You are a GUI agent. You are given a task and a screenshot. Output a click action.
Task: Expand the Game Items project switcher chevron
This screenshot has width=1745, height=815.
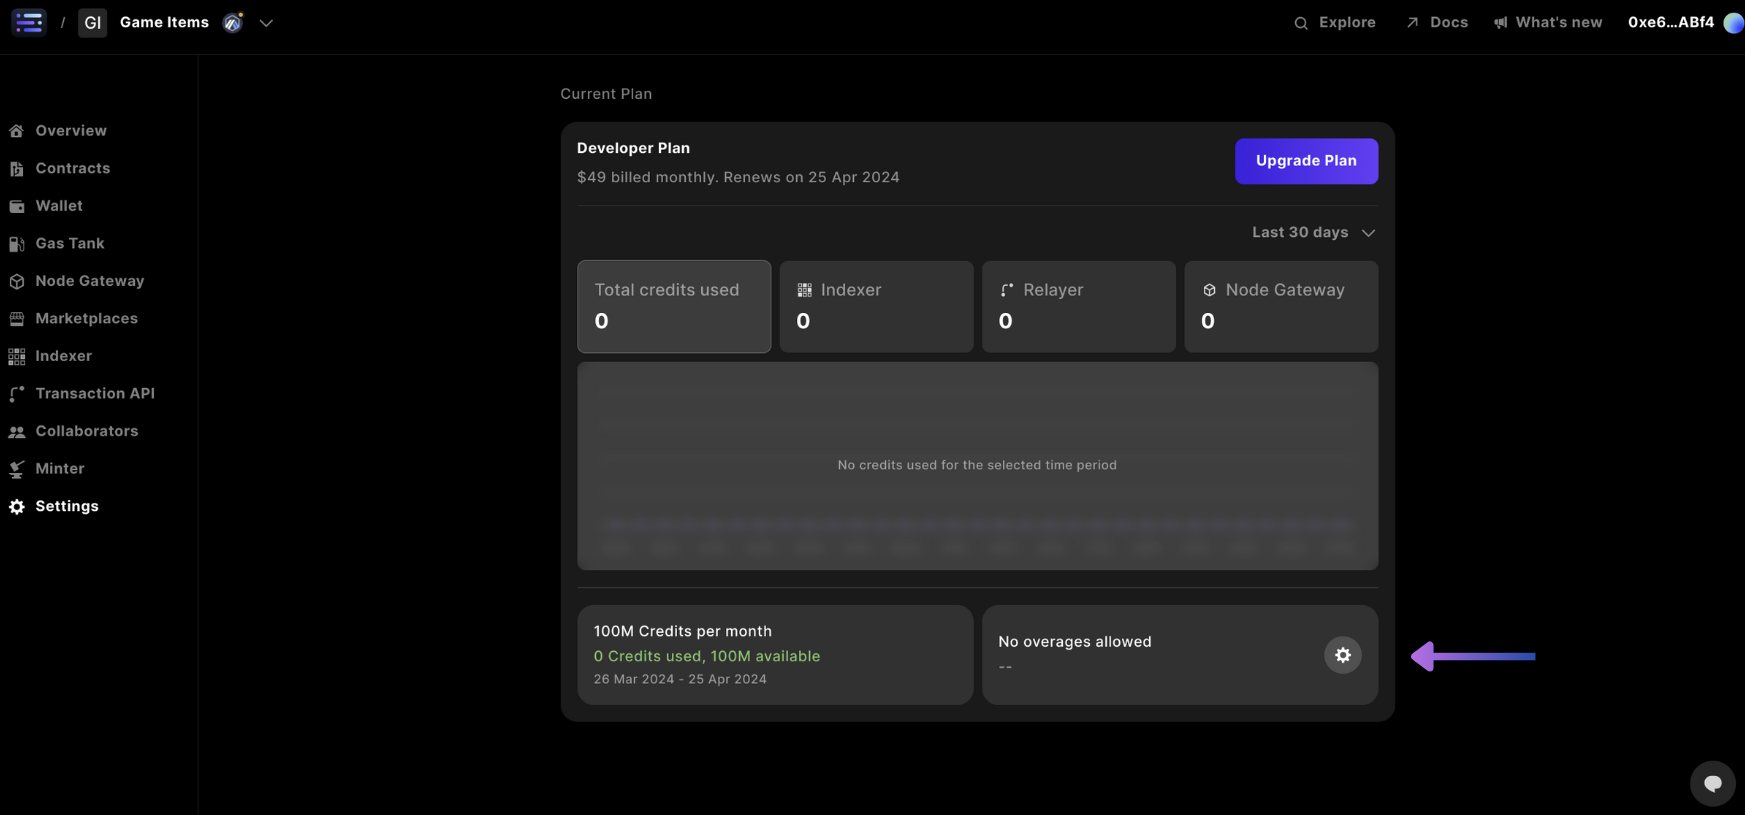pyautogui.click(x=266, y=23)
